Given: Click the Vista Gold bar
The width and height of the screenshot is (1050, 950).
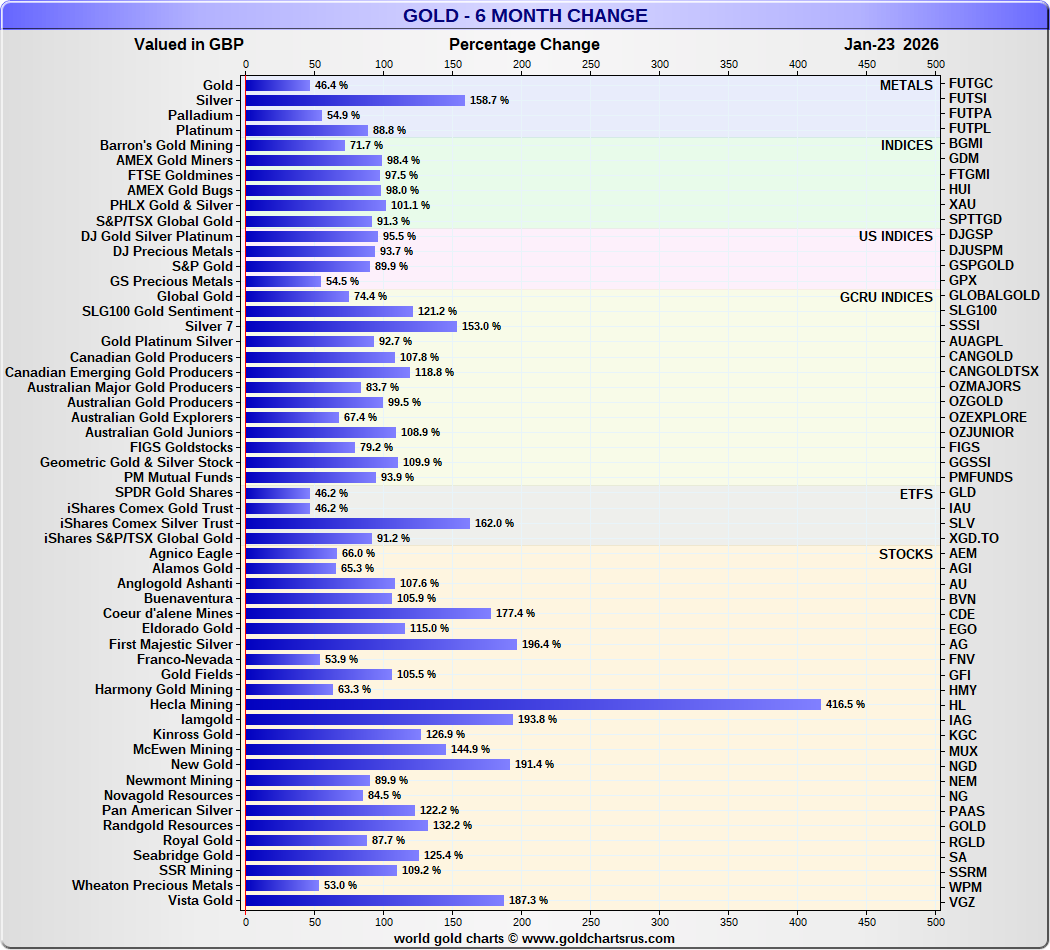Looking at the screenshot, I should coord(374,900).
